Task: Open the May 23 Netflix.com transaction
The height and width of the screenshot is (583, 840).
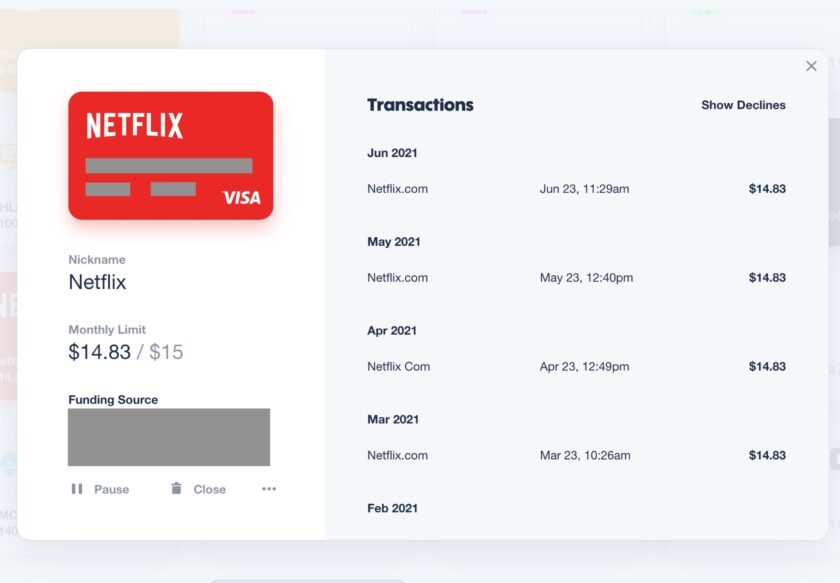Action: click(x=576, y=278)
